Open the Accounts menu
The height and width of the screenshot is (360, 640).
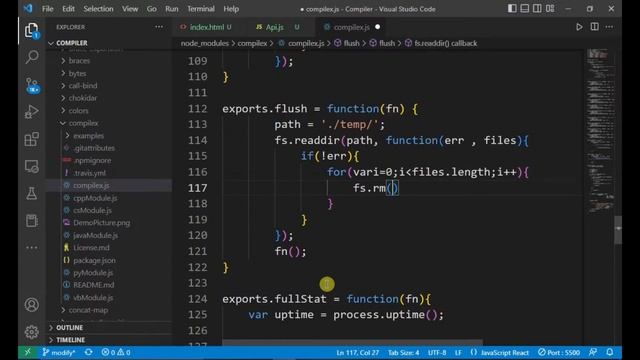point(32,304)
